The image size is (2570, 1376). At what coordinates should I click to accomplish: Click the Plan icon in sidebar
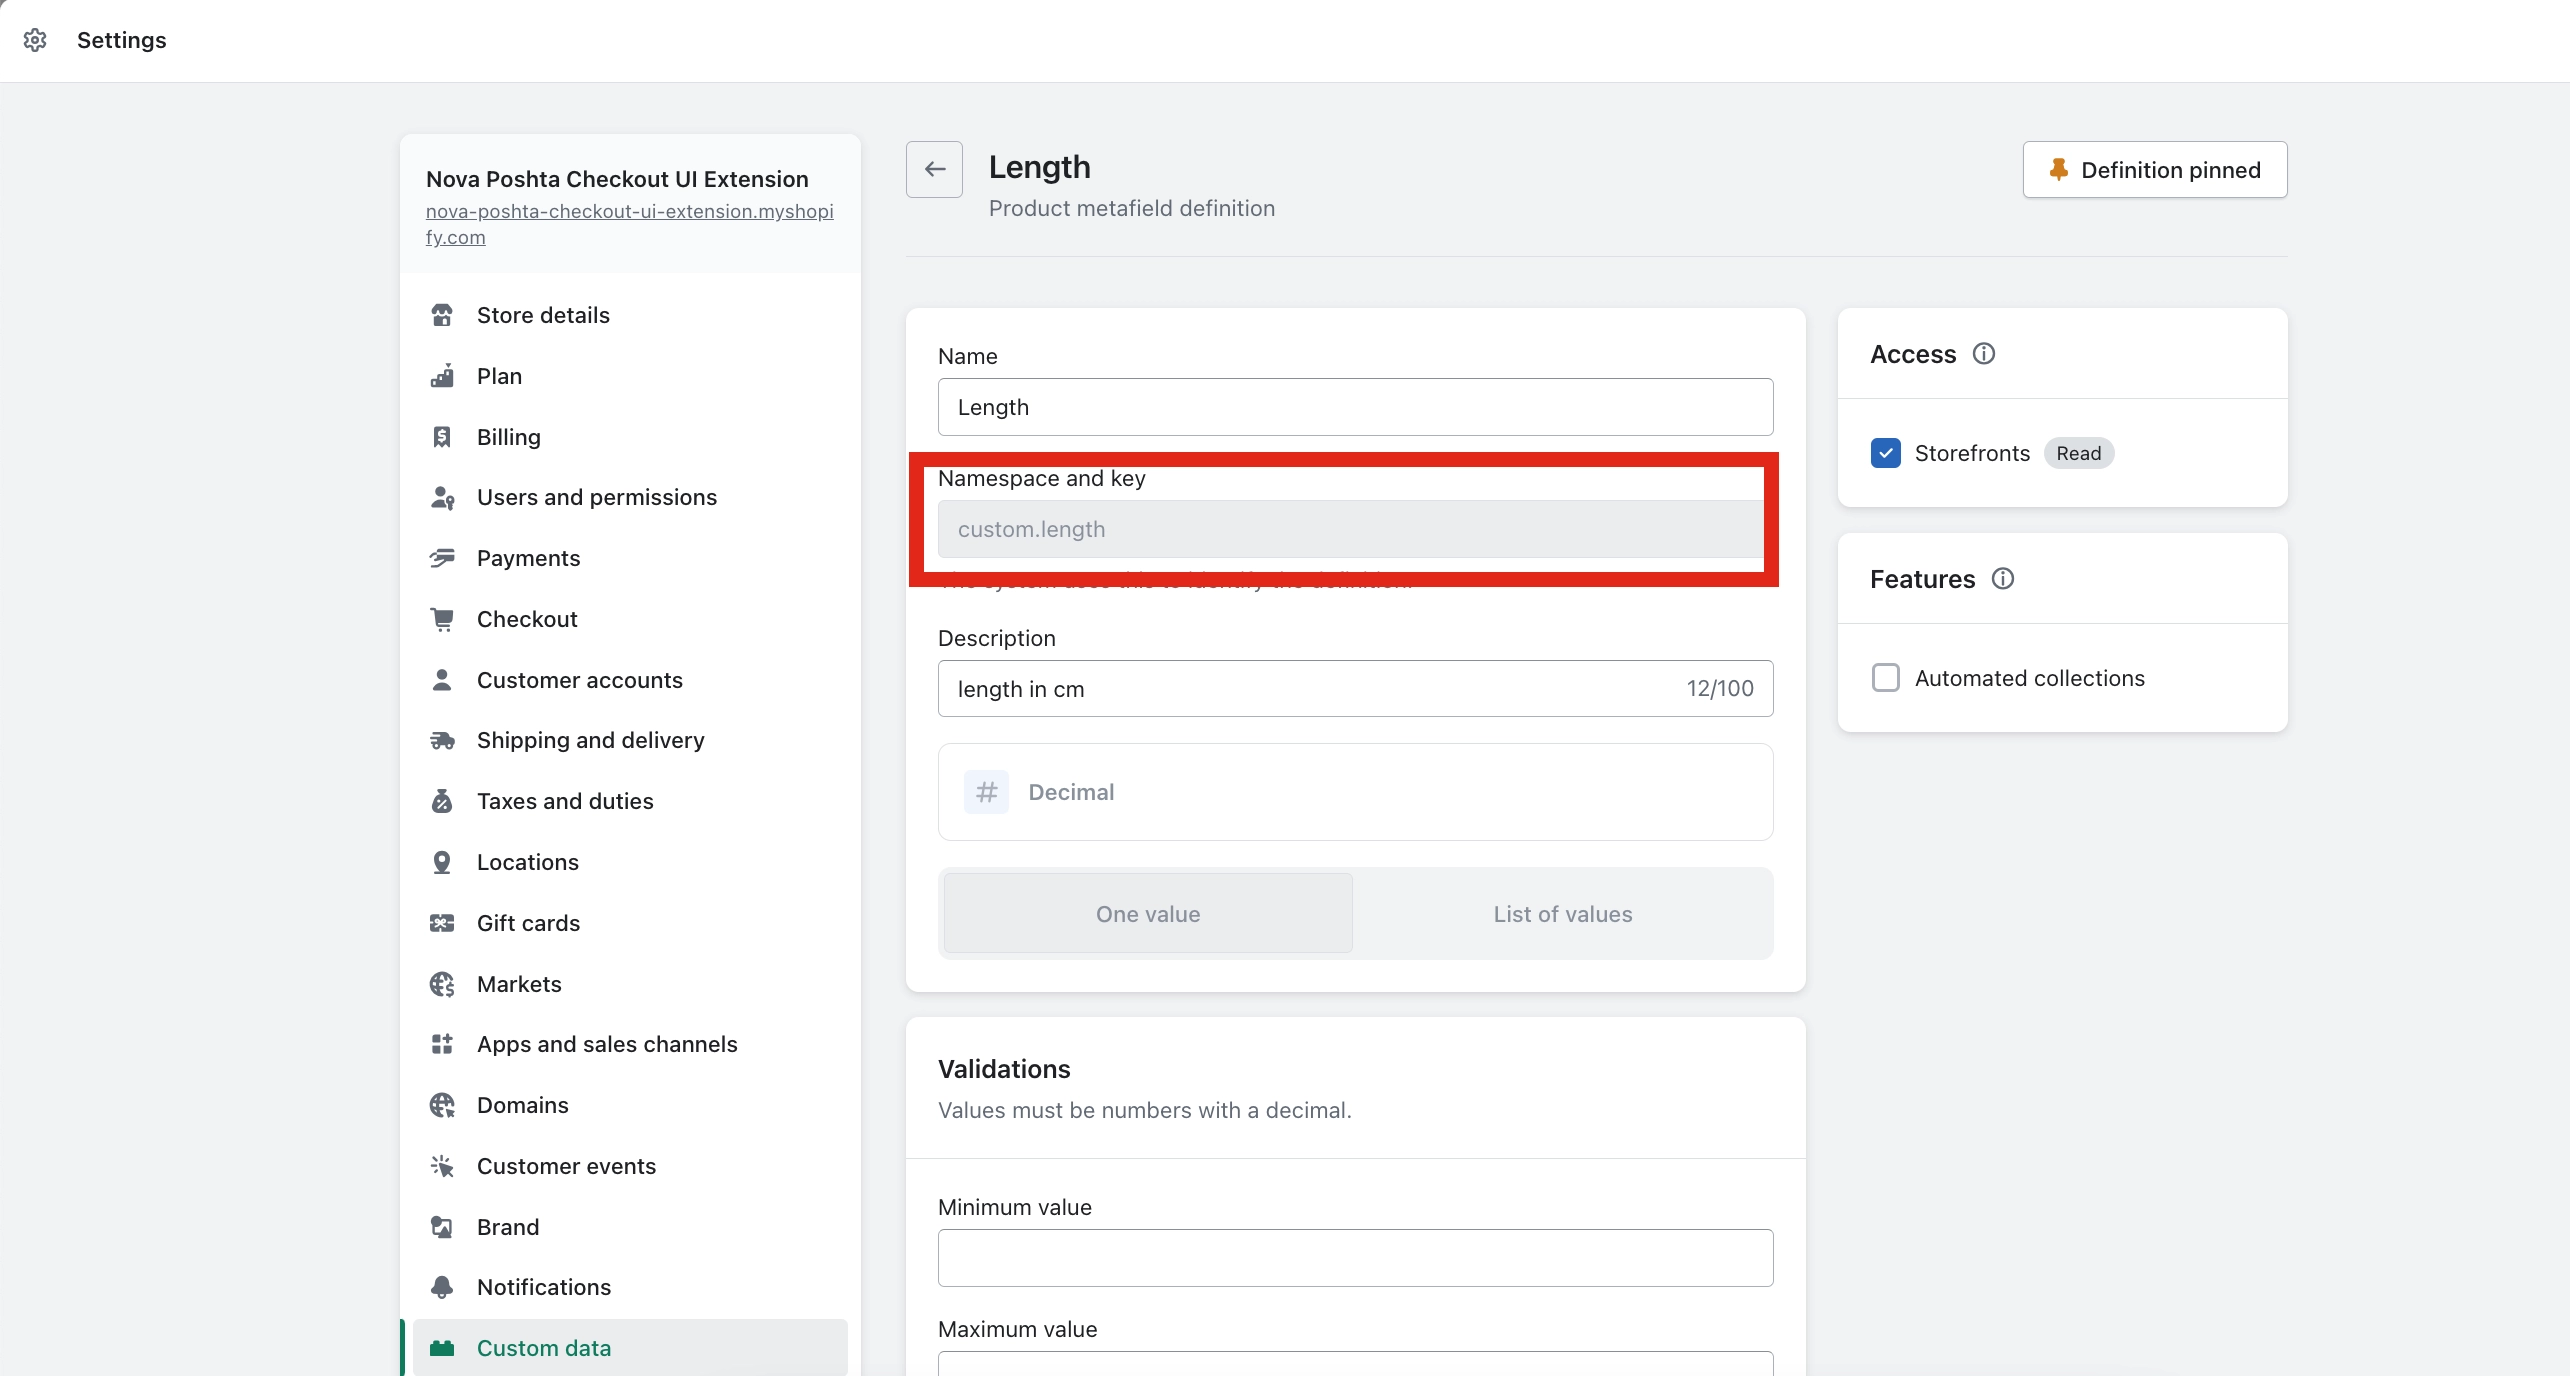pyautogui.click(x=442, y=376)
